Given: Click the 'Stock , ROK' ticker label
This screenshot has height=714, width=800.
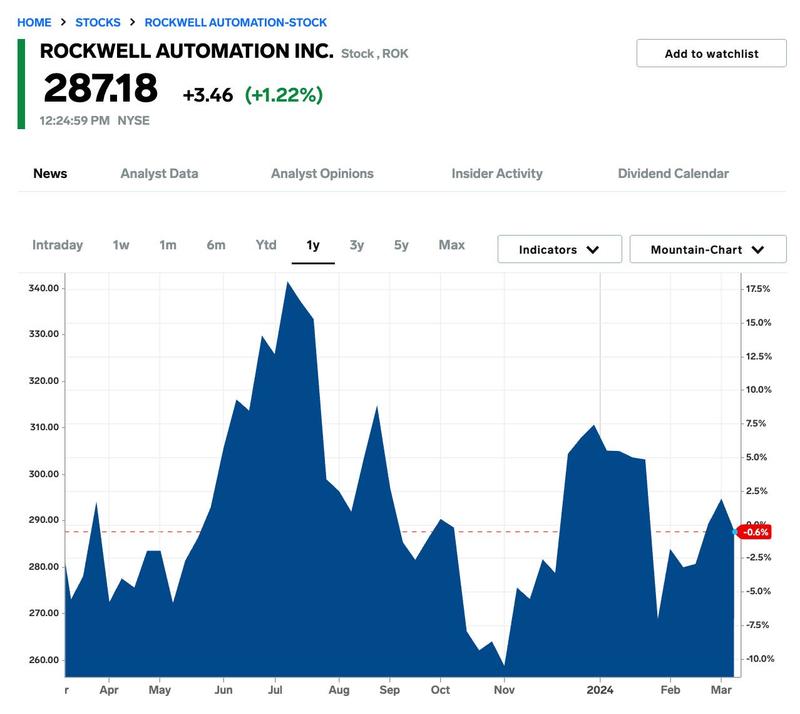Looking at the screenshot, I should (x=374, y=54).
